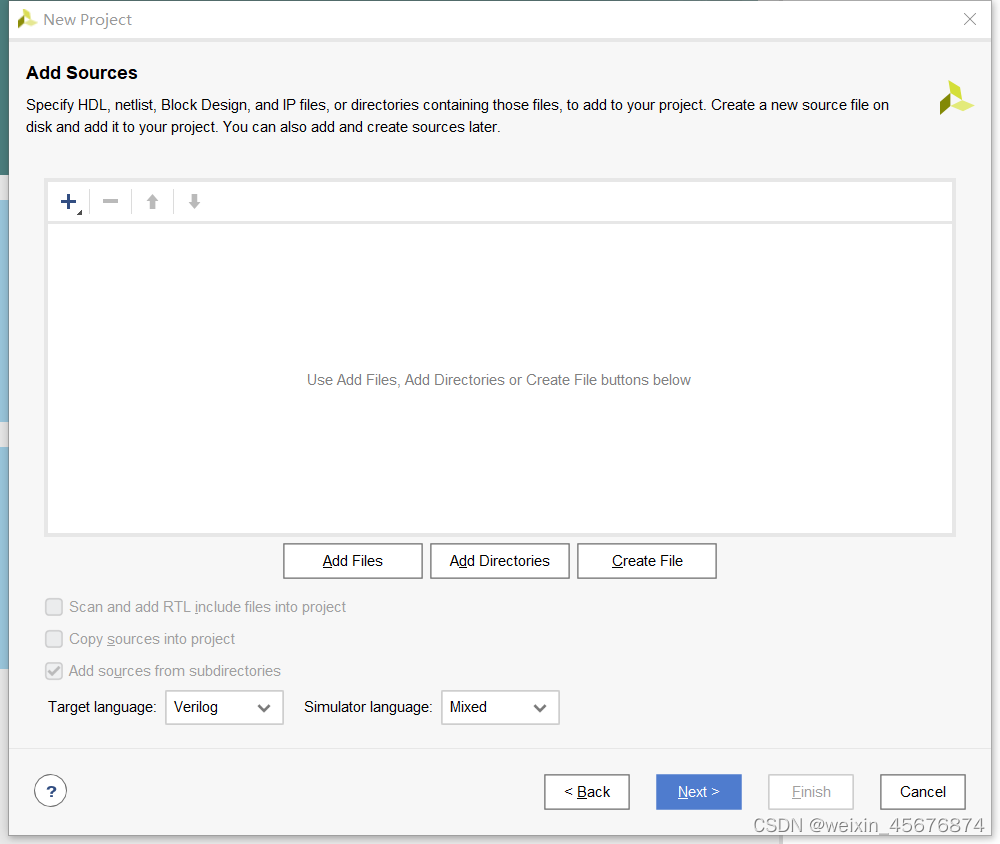Enable Copy sources into project checkbox
1000x844 pixels.
tap(54, 639)
